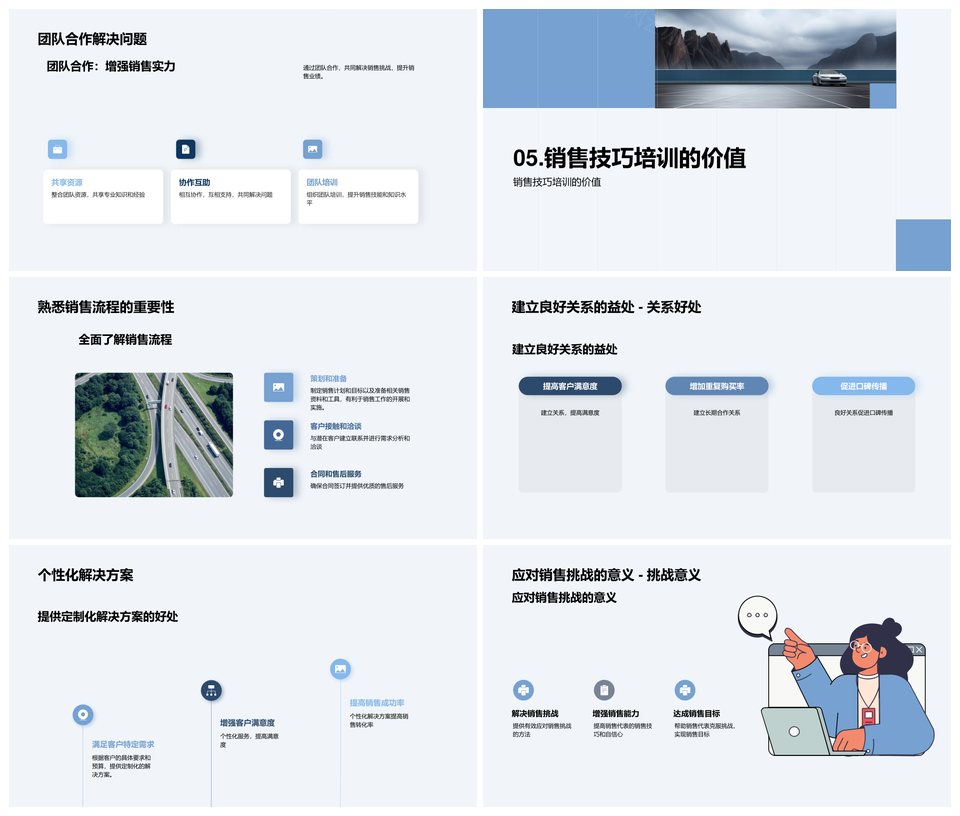Click the speech bubble with three dots
Viewport: 960px width, 816px height.
pos(759,616)
